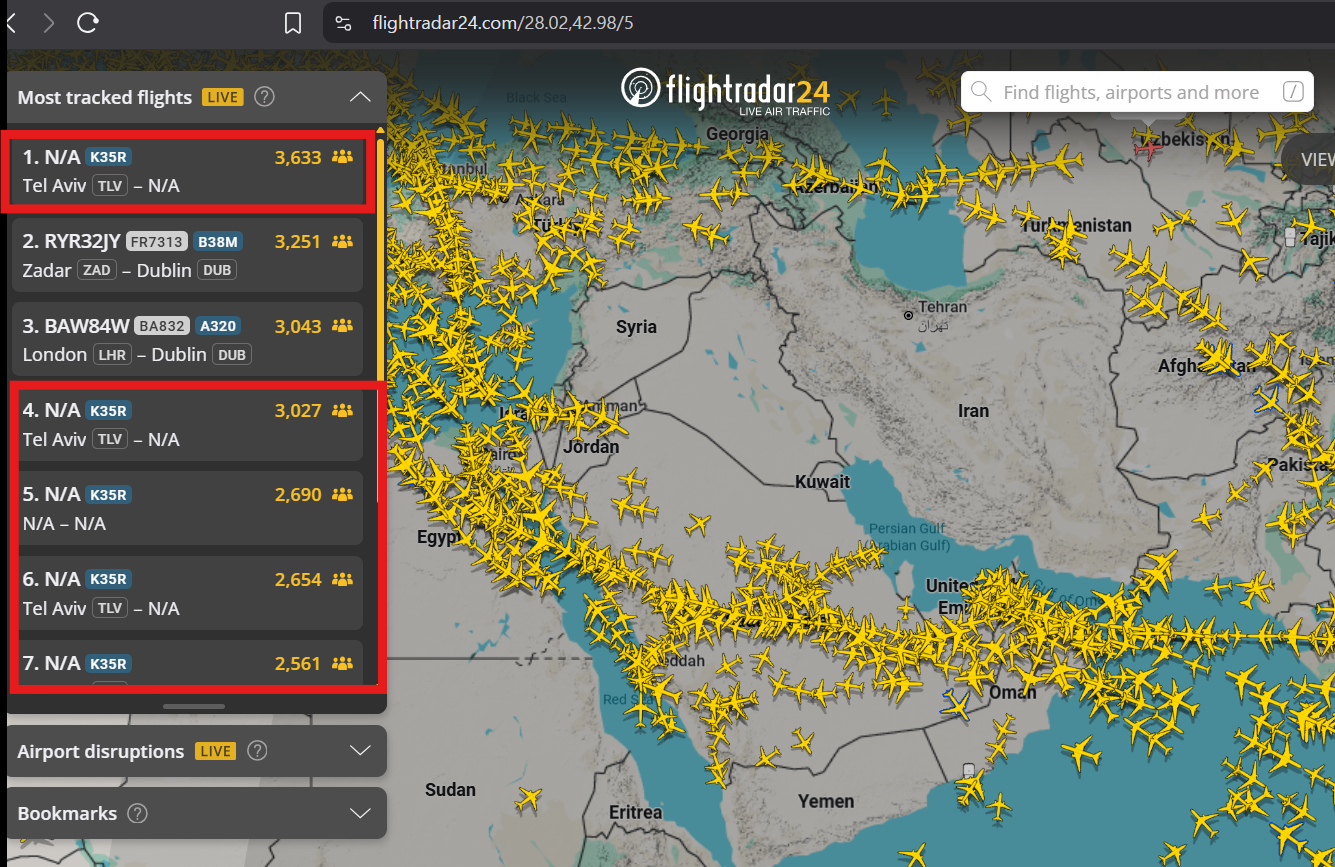
Task: Go forward in browser history
Action: coord(49,22)
